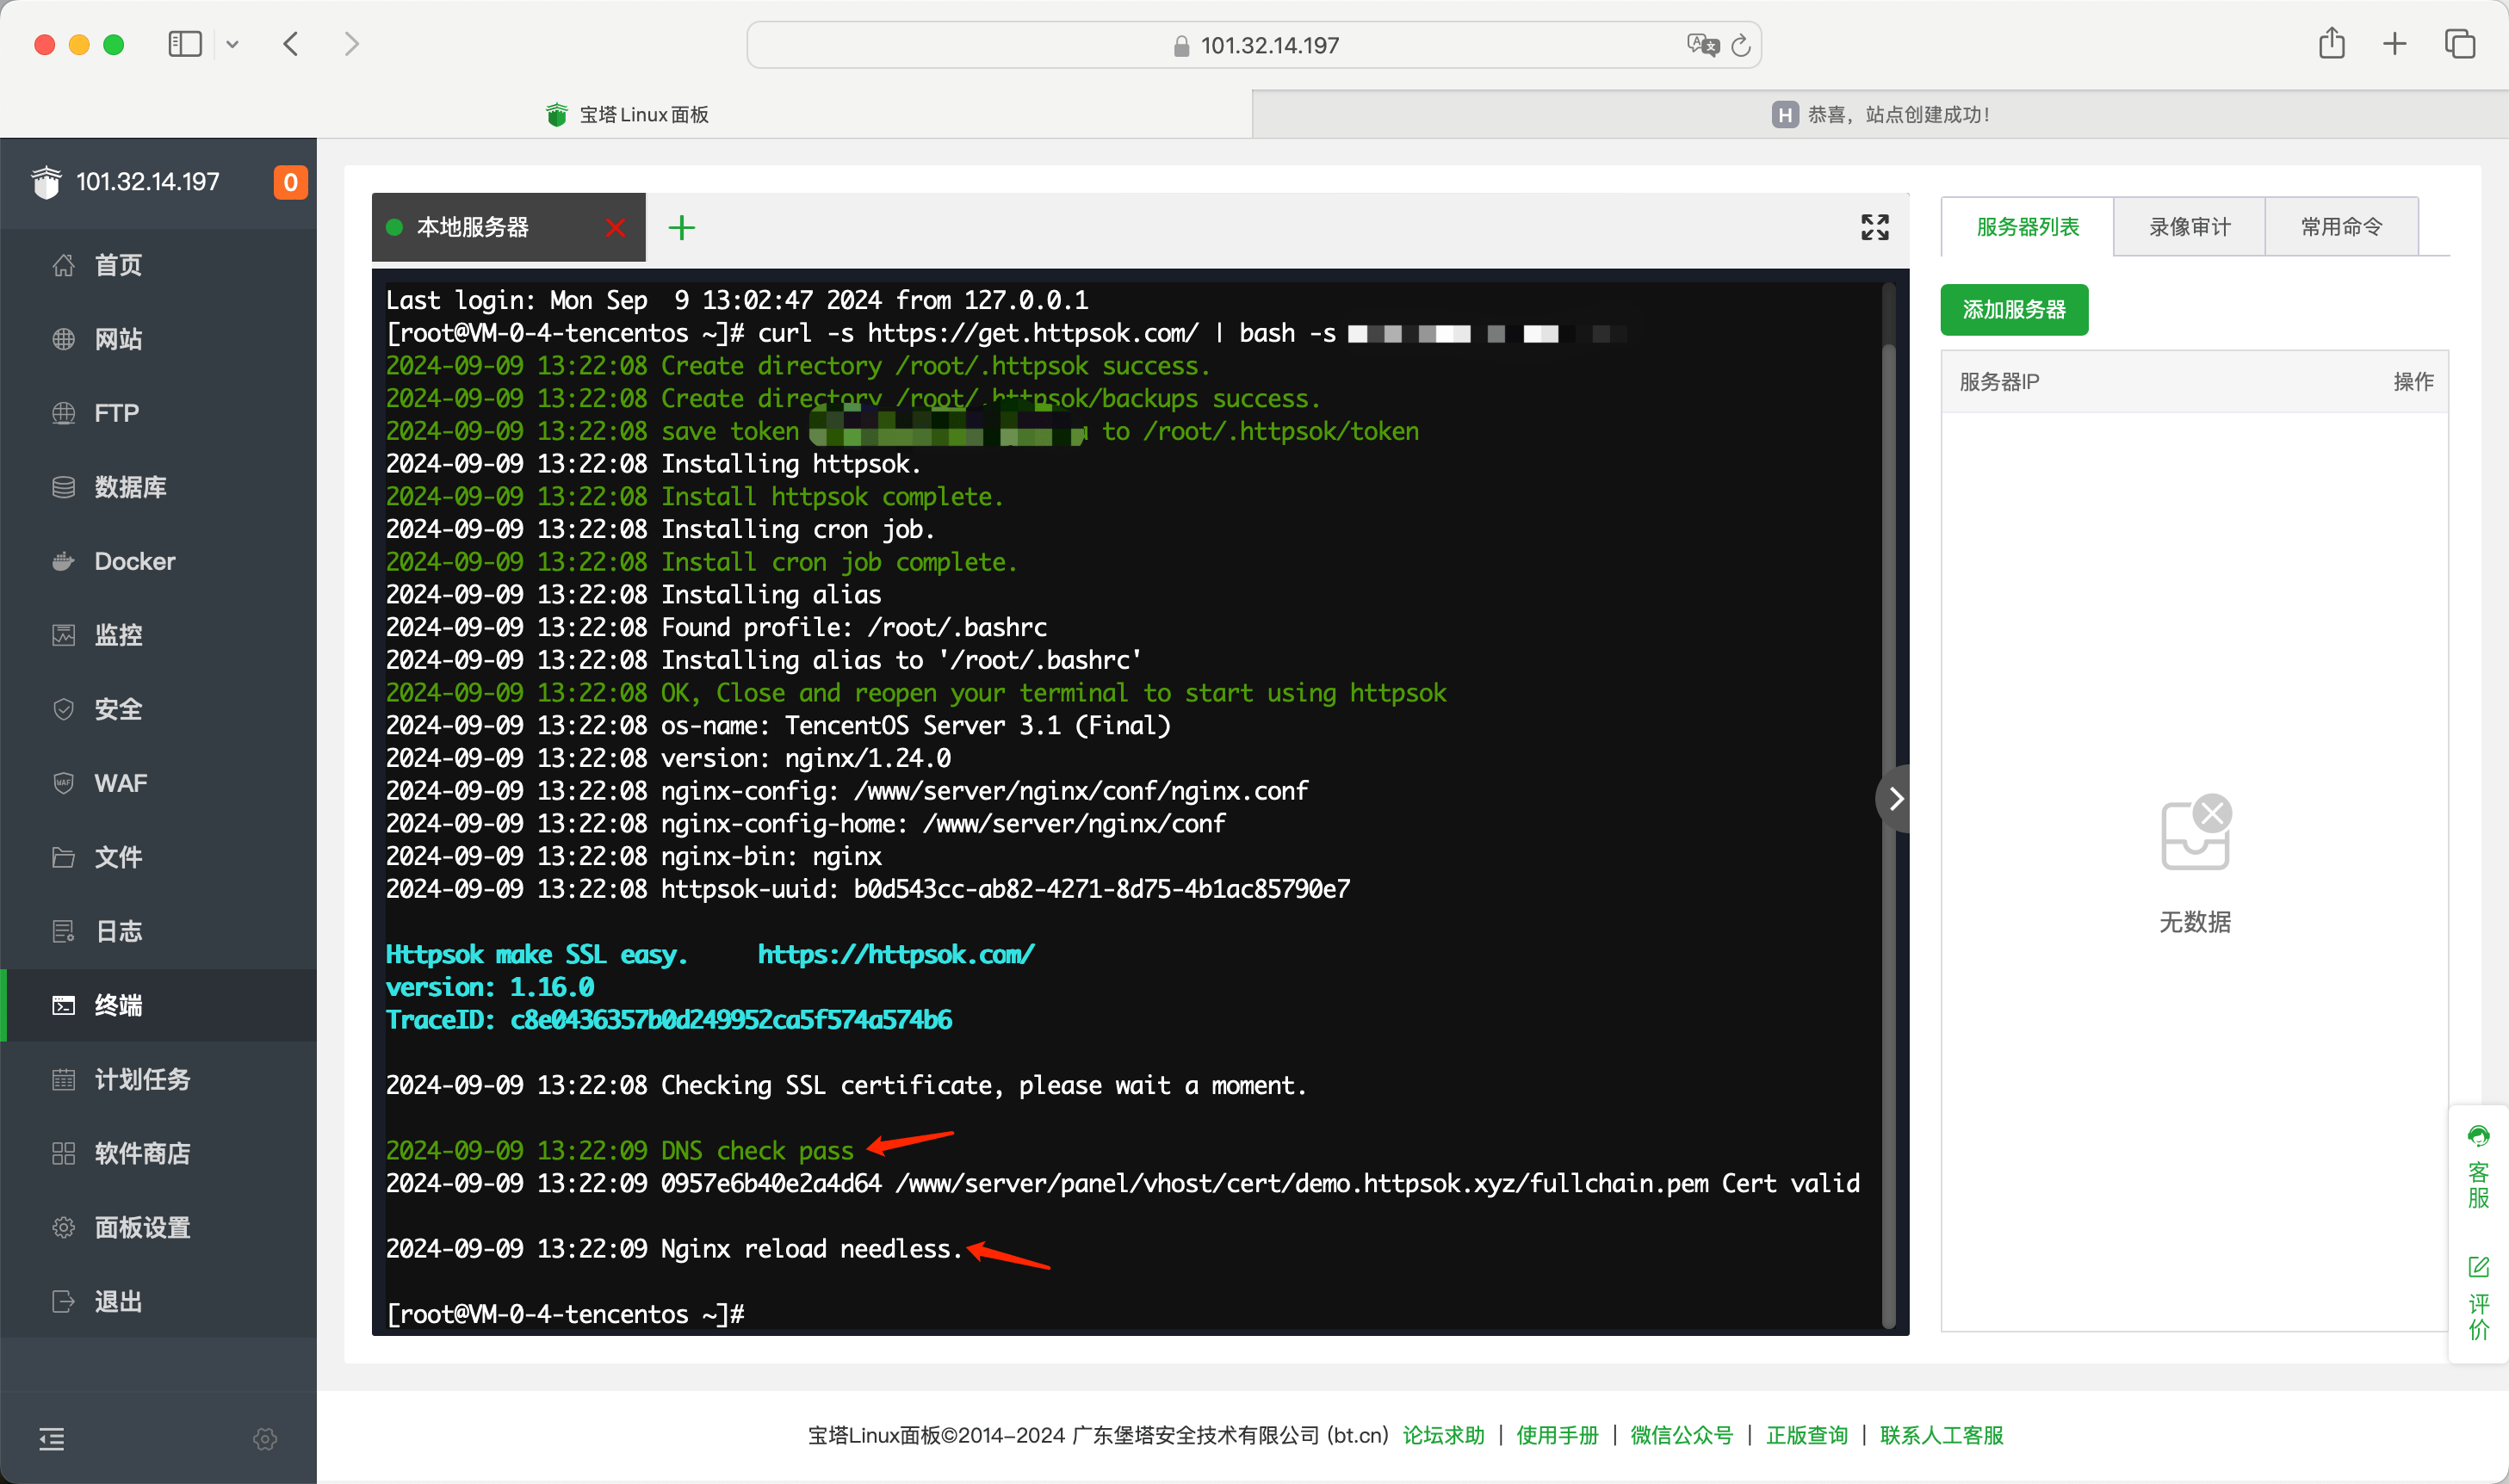This screenshot has height=1484, width=2509.
Task: Reload page in address bar
Action: [1741, 45]
